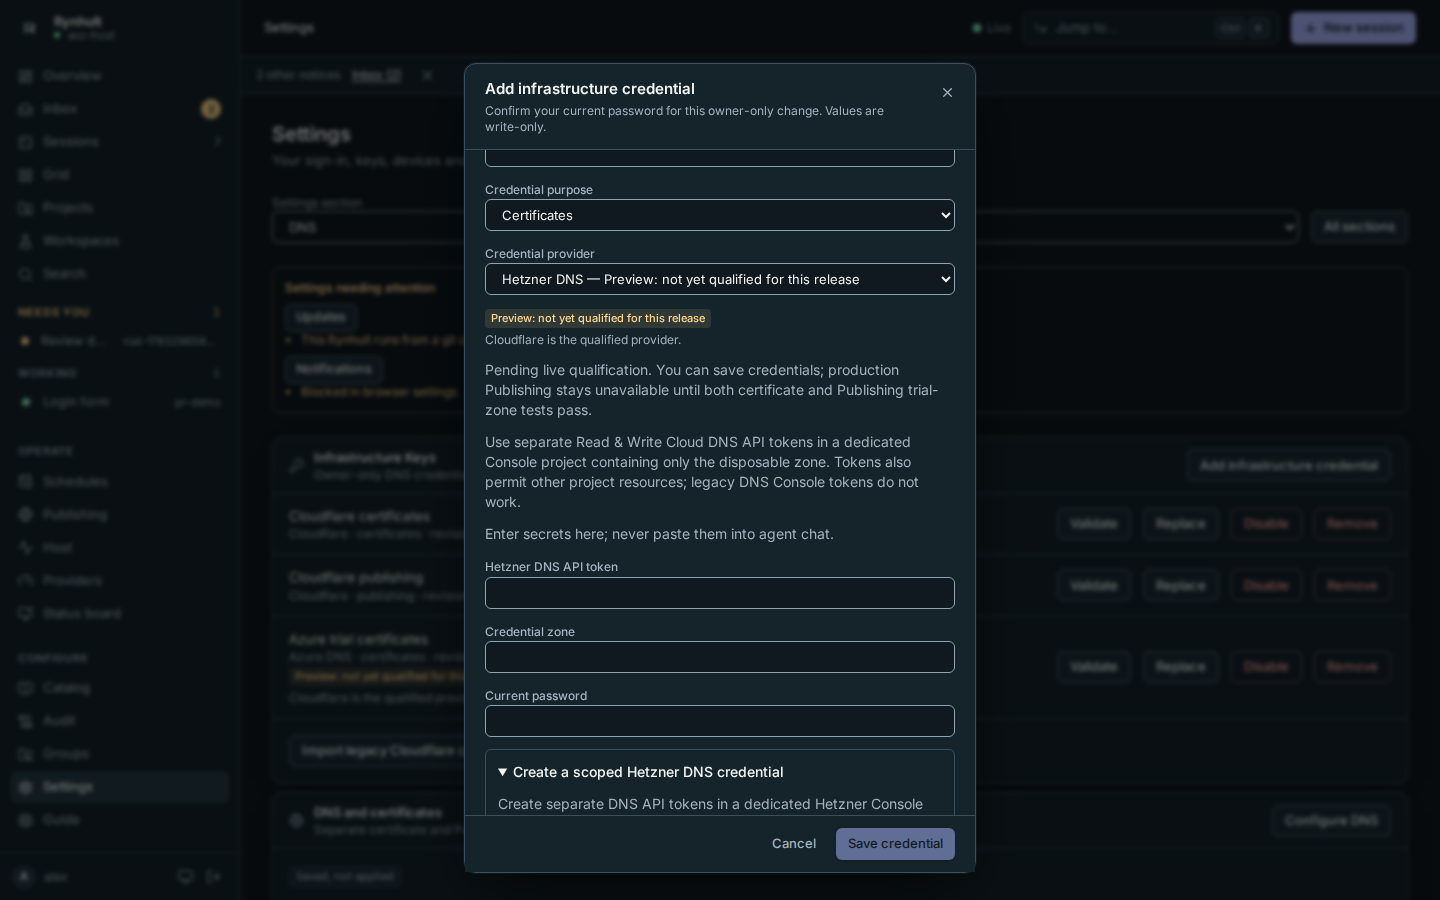Screen dimensions: 1440x900
Task: Disable the Cloudflare certificates credential
Action: (1266, 524)
